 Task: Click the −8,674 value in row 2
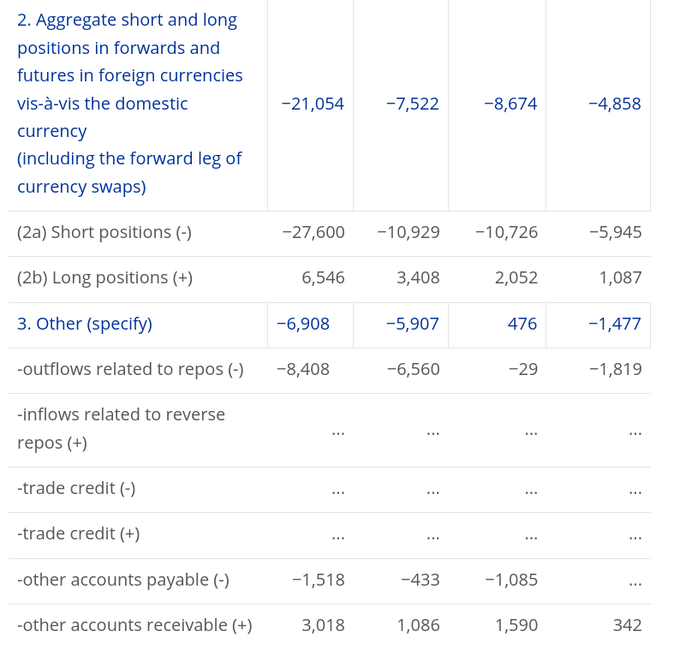510,104
